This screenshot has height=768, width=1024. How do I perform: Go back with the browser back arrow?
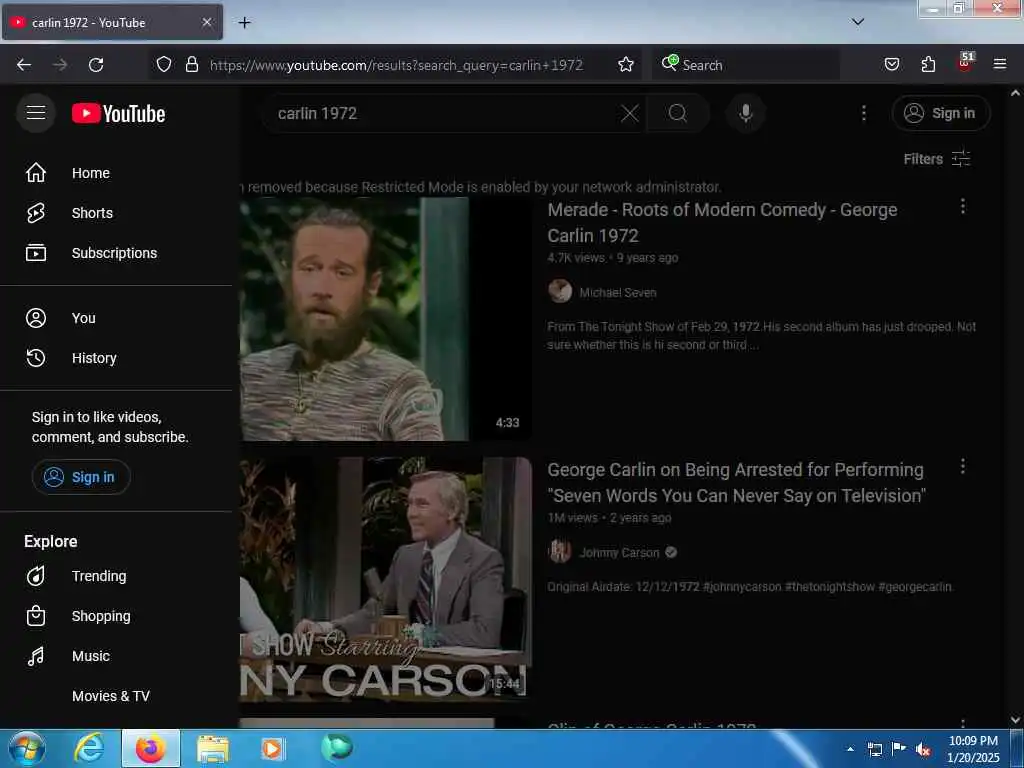[24, 65]
